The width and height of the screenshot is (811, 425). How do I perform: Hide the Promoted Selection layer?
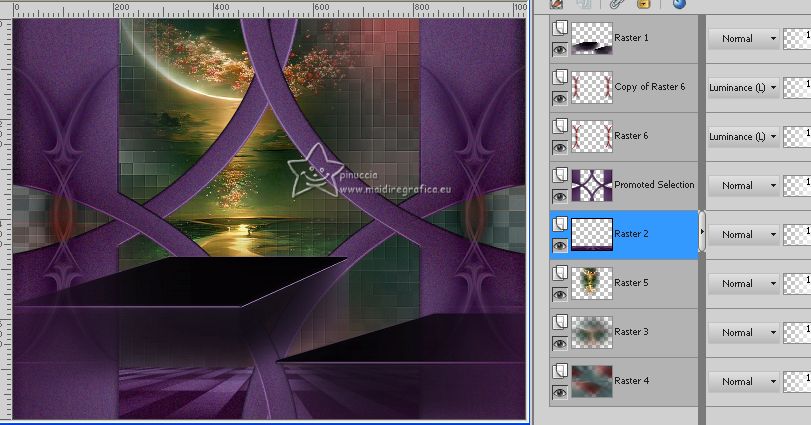(560, 196)
